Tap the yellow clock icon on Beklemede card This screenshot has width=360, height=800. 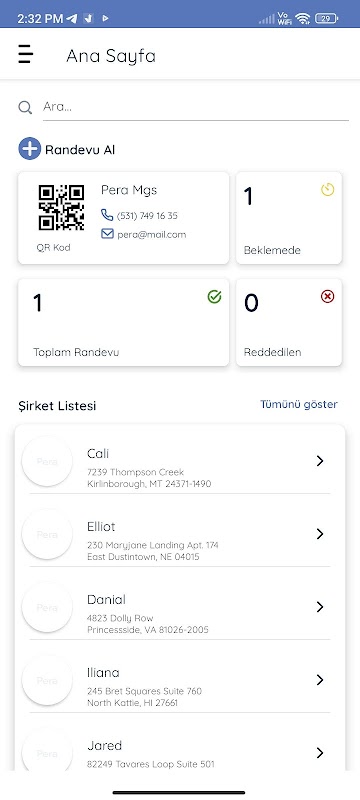327,190
